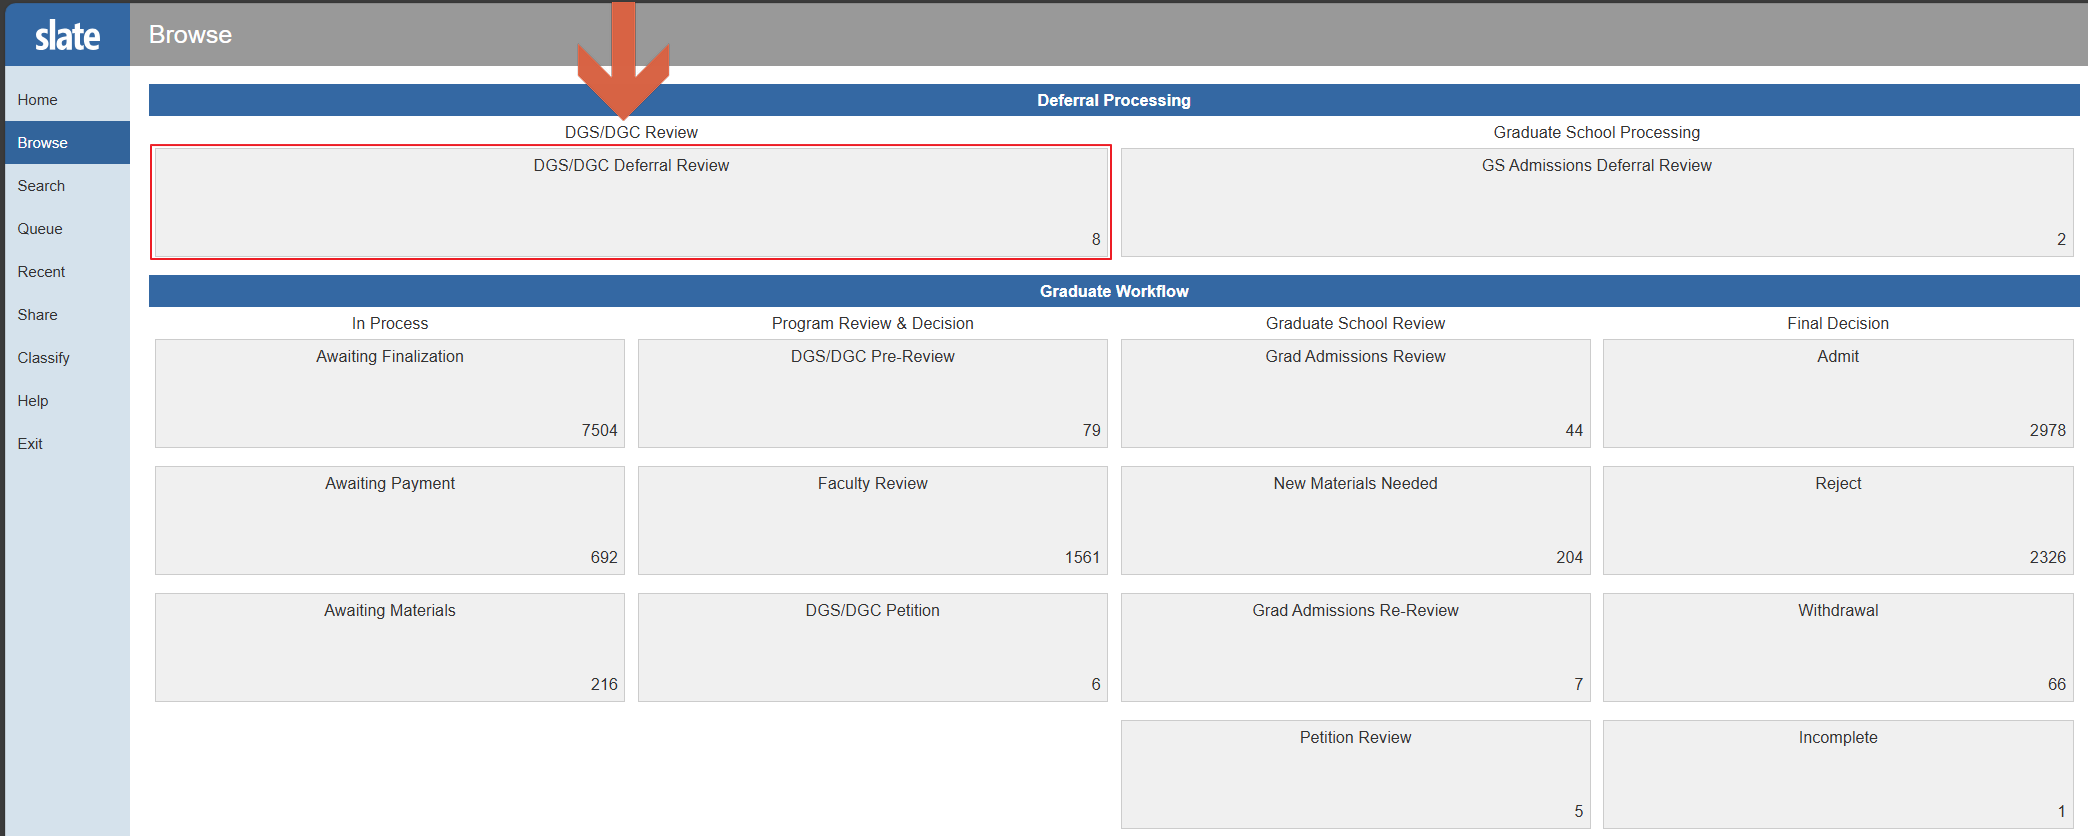Open the DGS/DGC Deferral Review bin
The width and height of the screenshot is (2088, 836).
click(631, 202)
